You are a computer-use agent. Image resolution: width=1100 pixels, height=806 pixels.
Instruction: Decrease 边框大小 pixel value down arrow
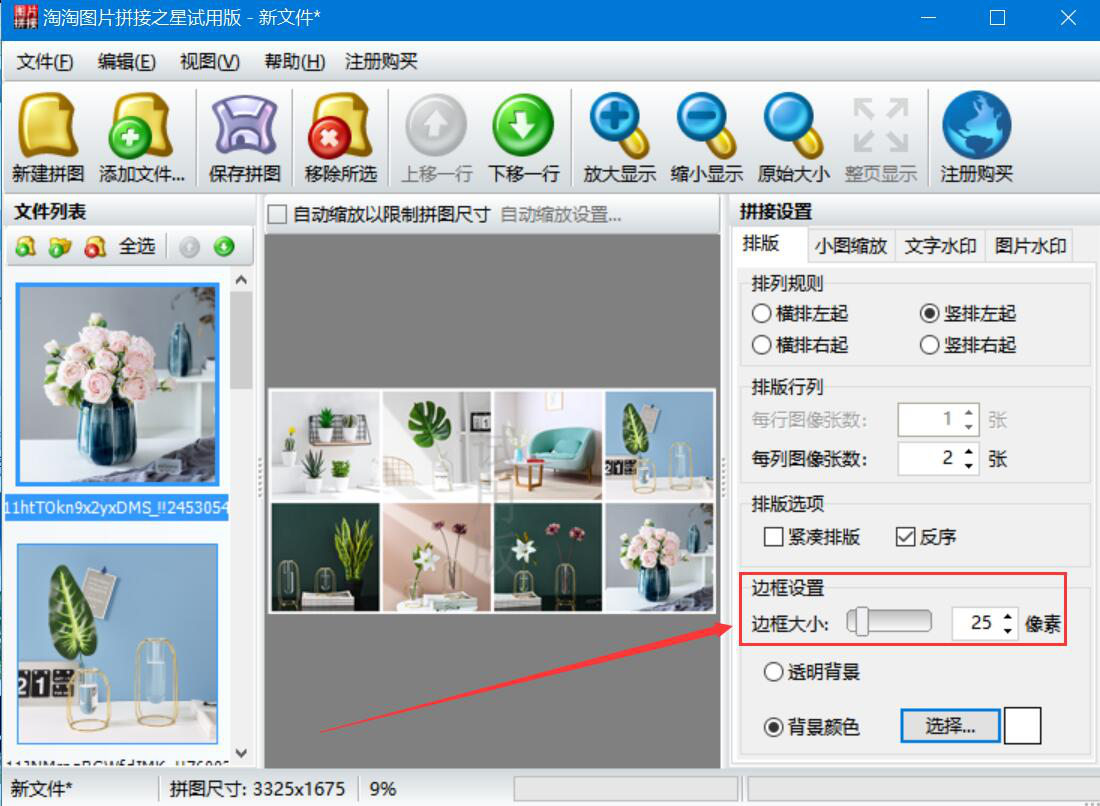1008,631
